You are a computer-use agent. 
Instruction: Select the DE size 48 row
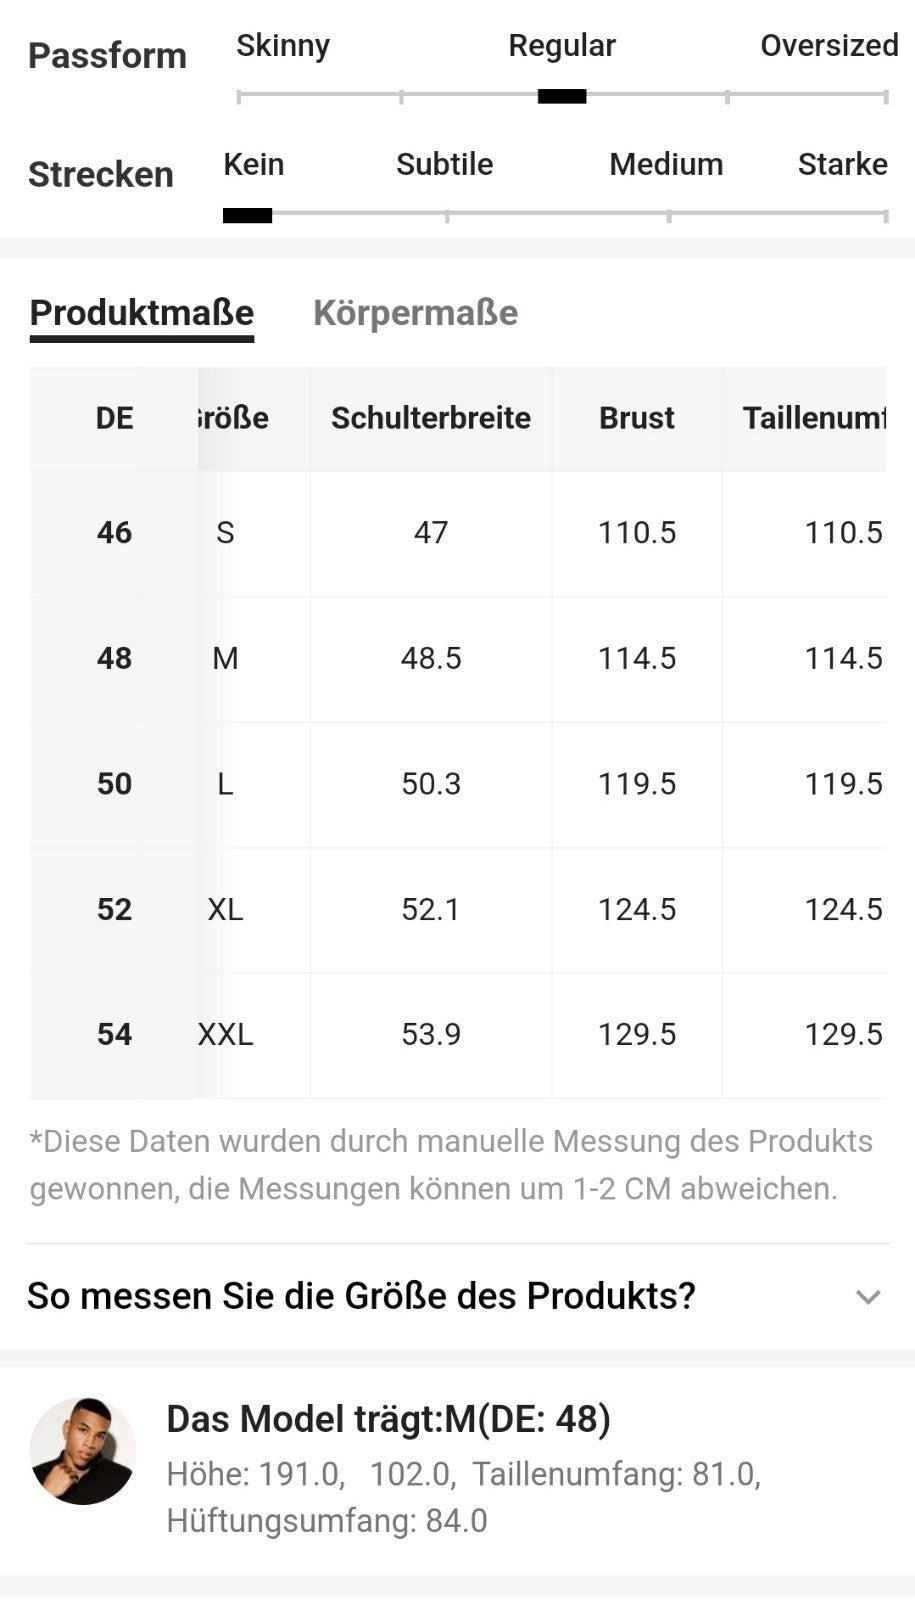coord(458,659)
